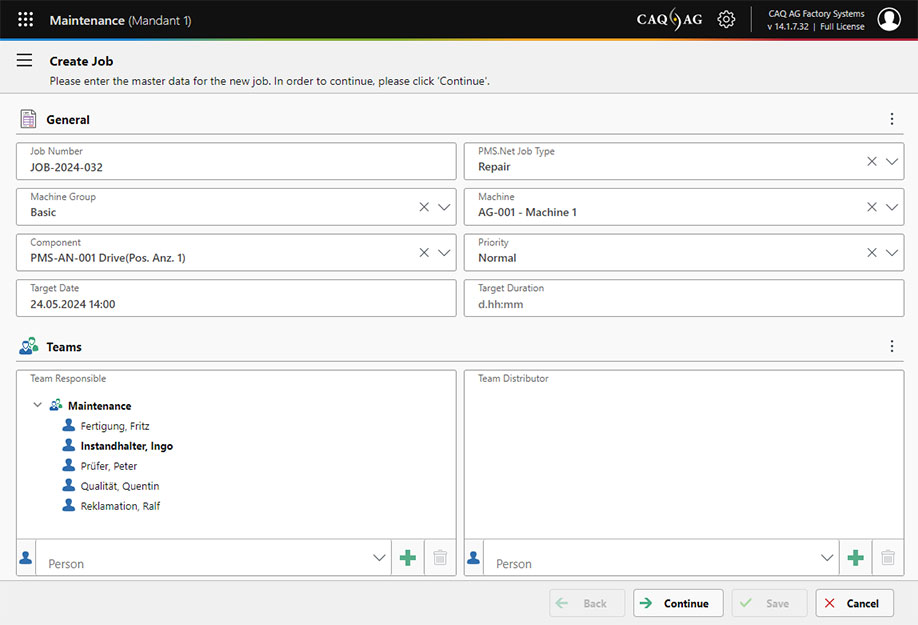Open the hamburger navigation menu

pyautogui.click(x=25, y=61)
